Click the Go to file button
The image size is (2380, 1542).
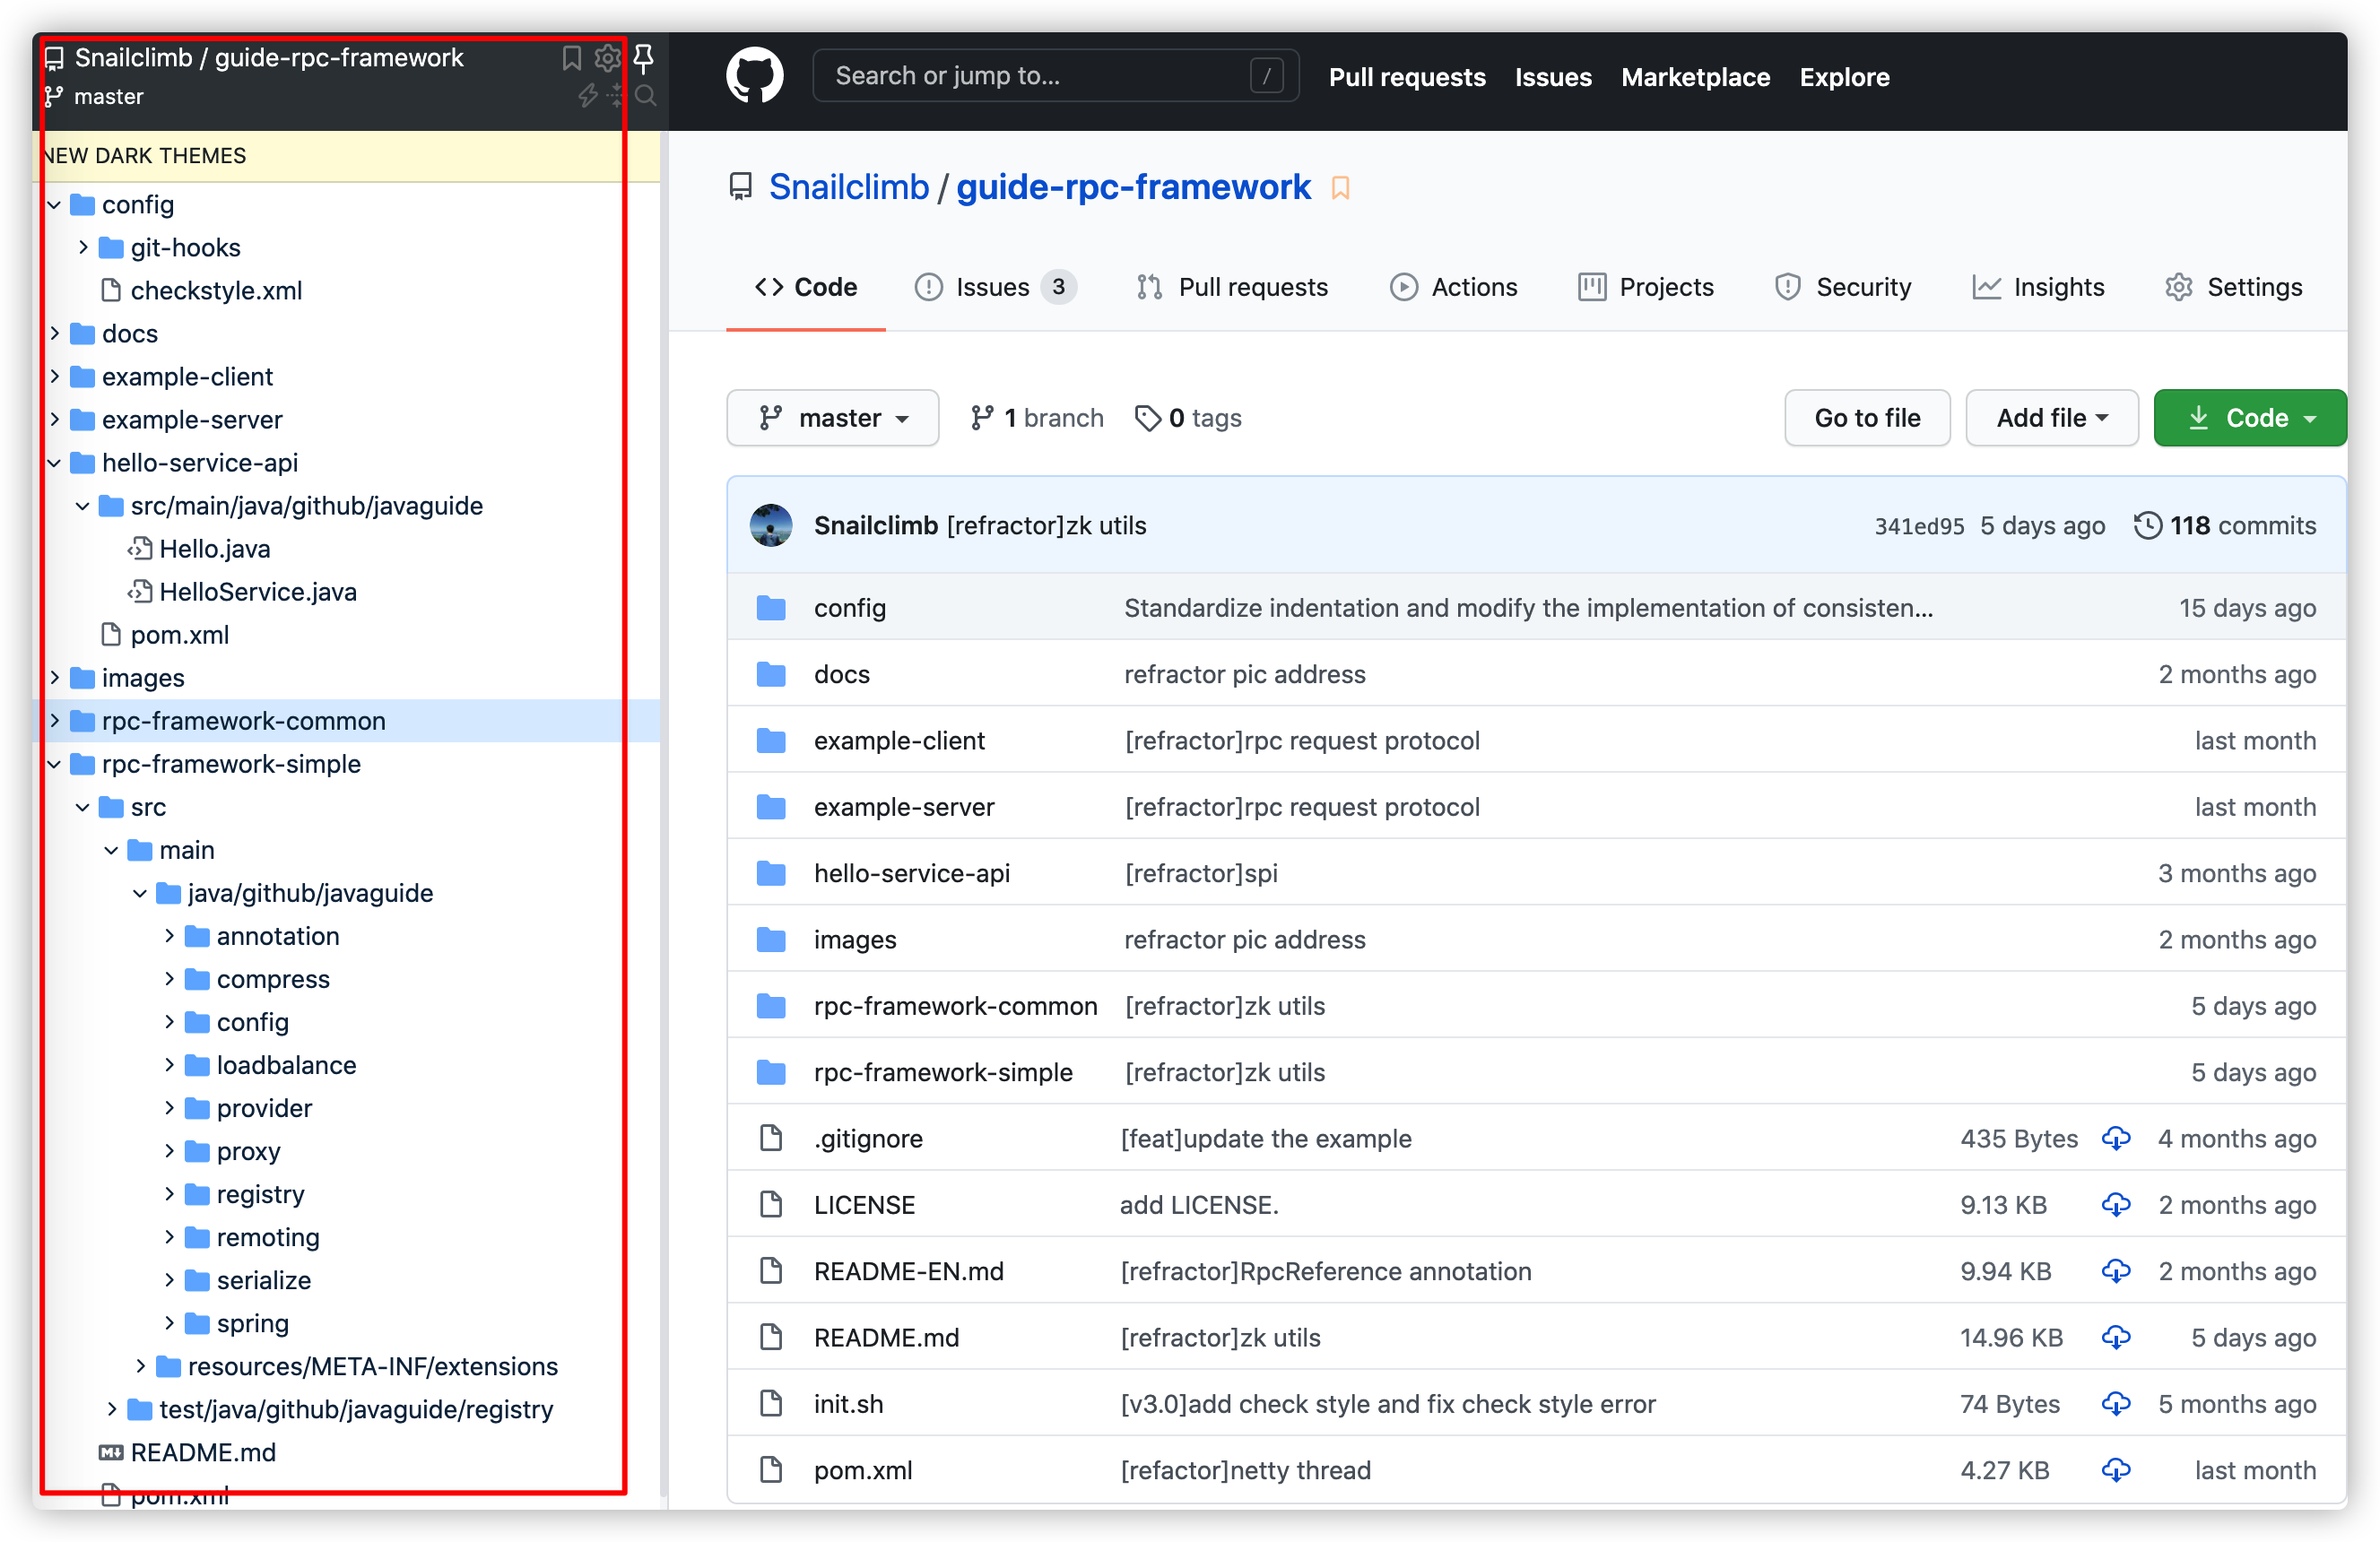(1866, 418)
